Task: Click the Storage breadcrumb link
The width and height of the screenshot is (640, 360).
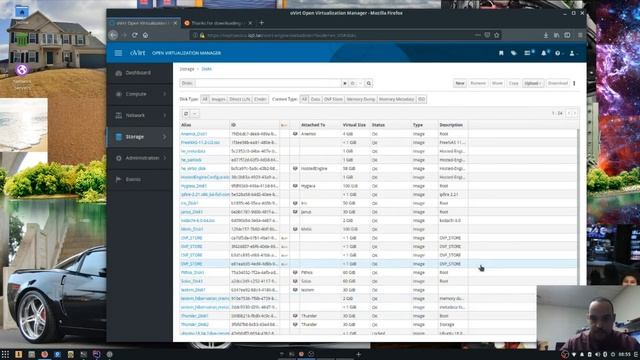Action: 187,69
